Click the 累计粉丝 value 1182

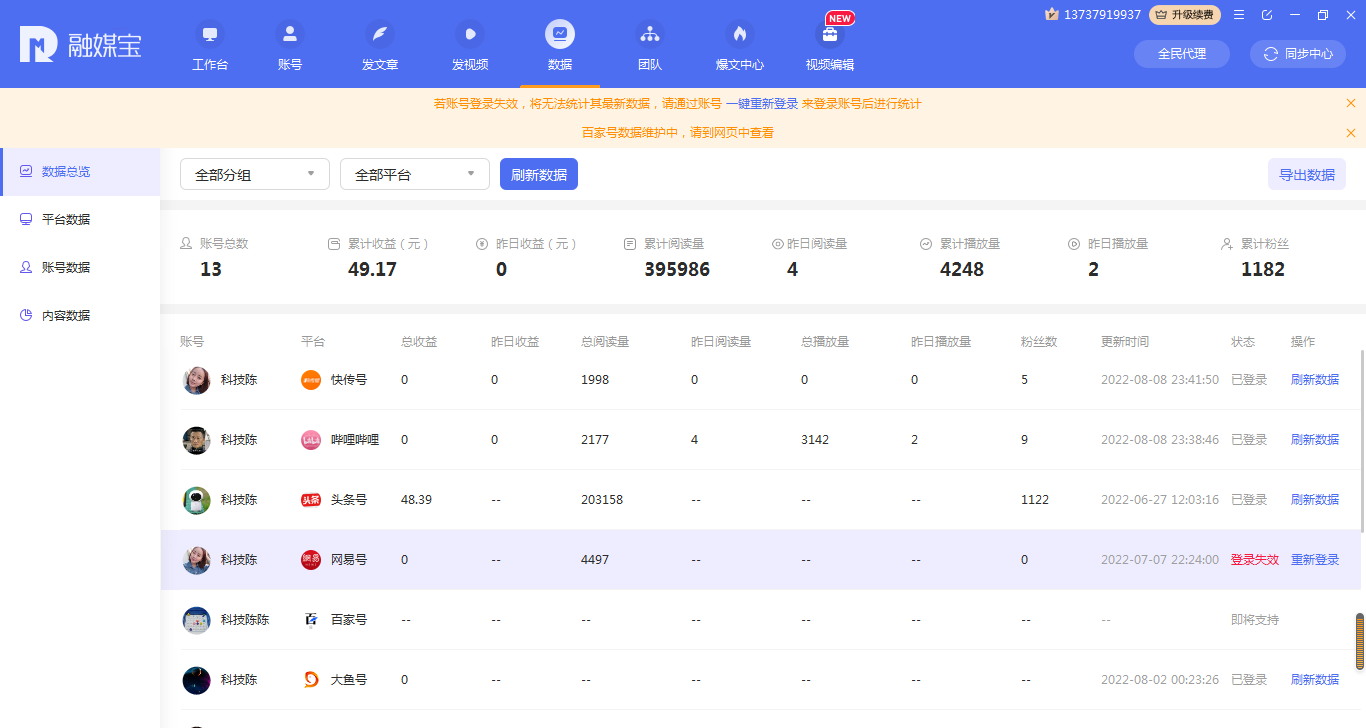1263,270
